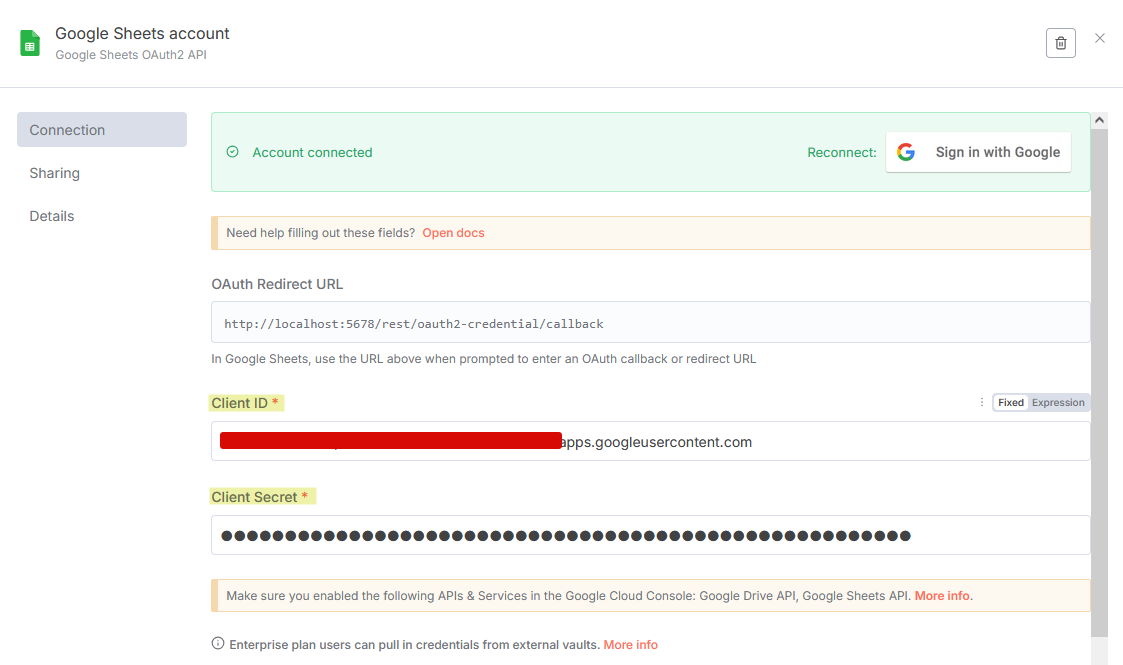Open More info link about external vaults
Screen dimensions: 1123x665
(630, 644)
